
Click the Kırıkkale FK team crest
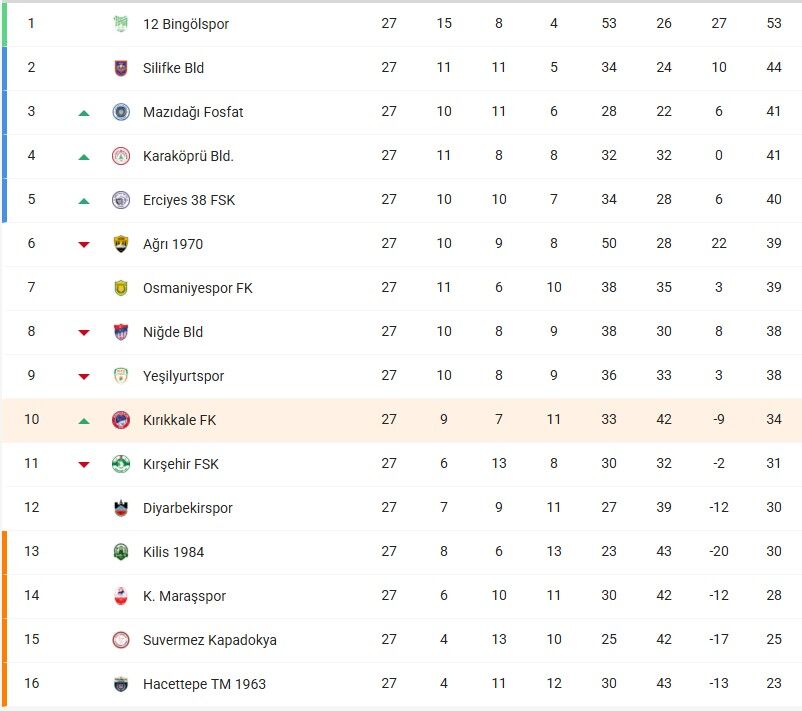pyautogui.click(x=121, y=420)
